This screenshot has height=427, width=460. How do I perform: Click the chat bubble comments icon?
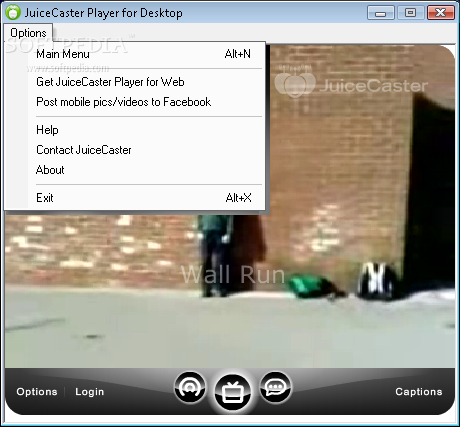point(276,388)
